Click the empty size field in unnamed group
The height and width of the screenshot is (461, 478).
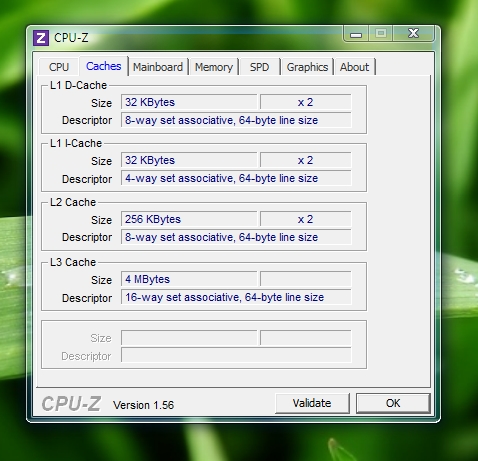(x=189, y=338)
